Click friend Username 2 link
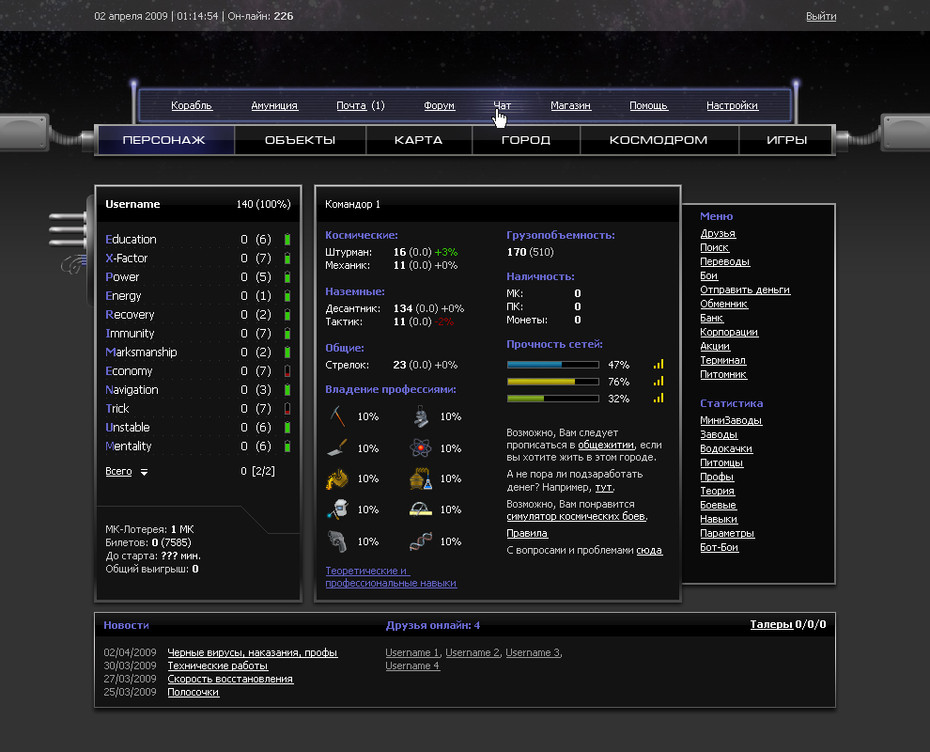Image resolution: width=930 pixels, height=752 pixels. 473,652
